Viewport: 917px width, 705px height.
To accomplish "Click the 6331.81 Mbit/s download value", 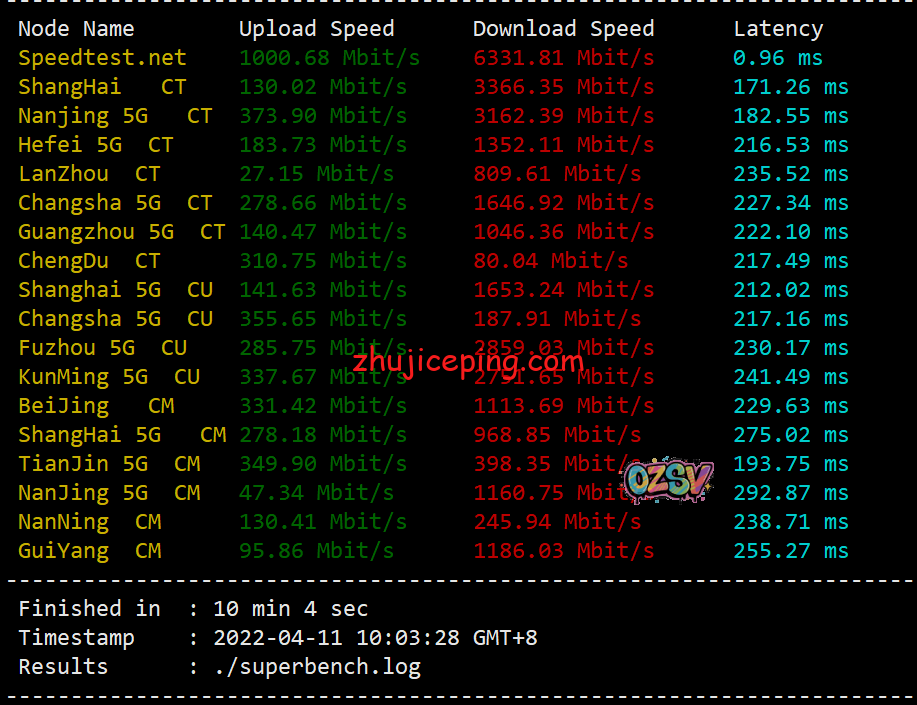I will 563,58.
